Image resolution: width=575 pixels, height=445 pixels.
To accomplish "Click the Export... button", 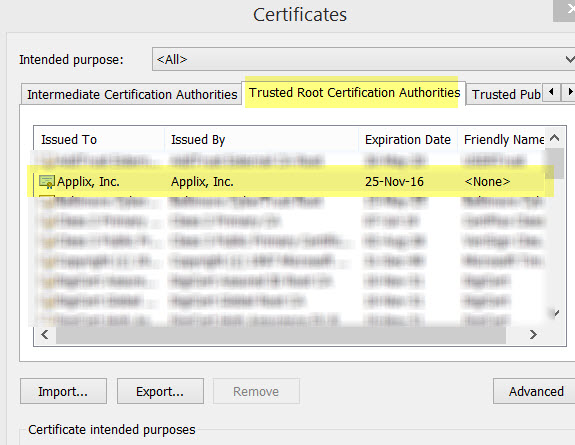I will [x=160, y=391].
